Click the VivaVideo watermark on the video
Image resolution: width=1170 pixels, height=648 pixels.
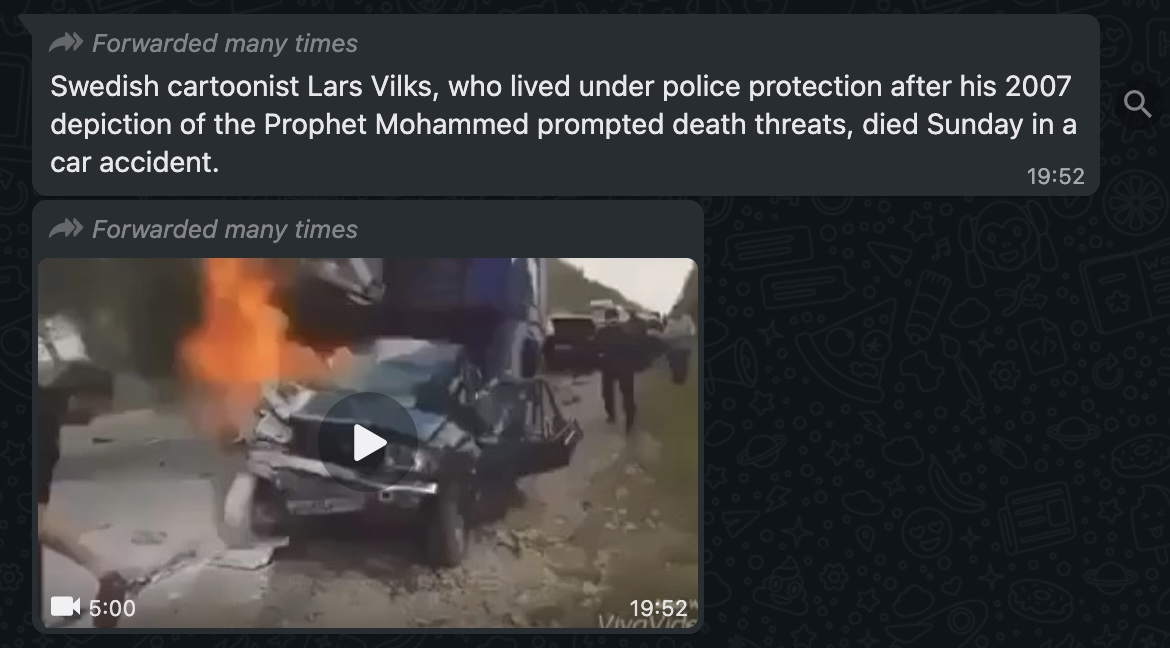[x=648, y=622]
